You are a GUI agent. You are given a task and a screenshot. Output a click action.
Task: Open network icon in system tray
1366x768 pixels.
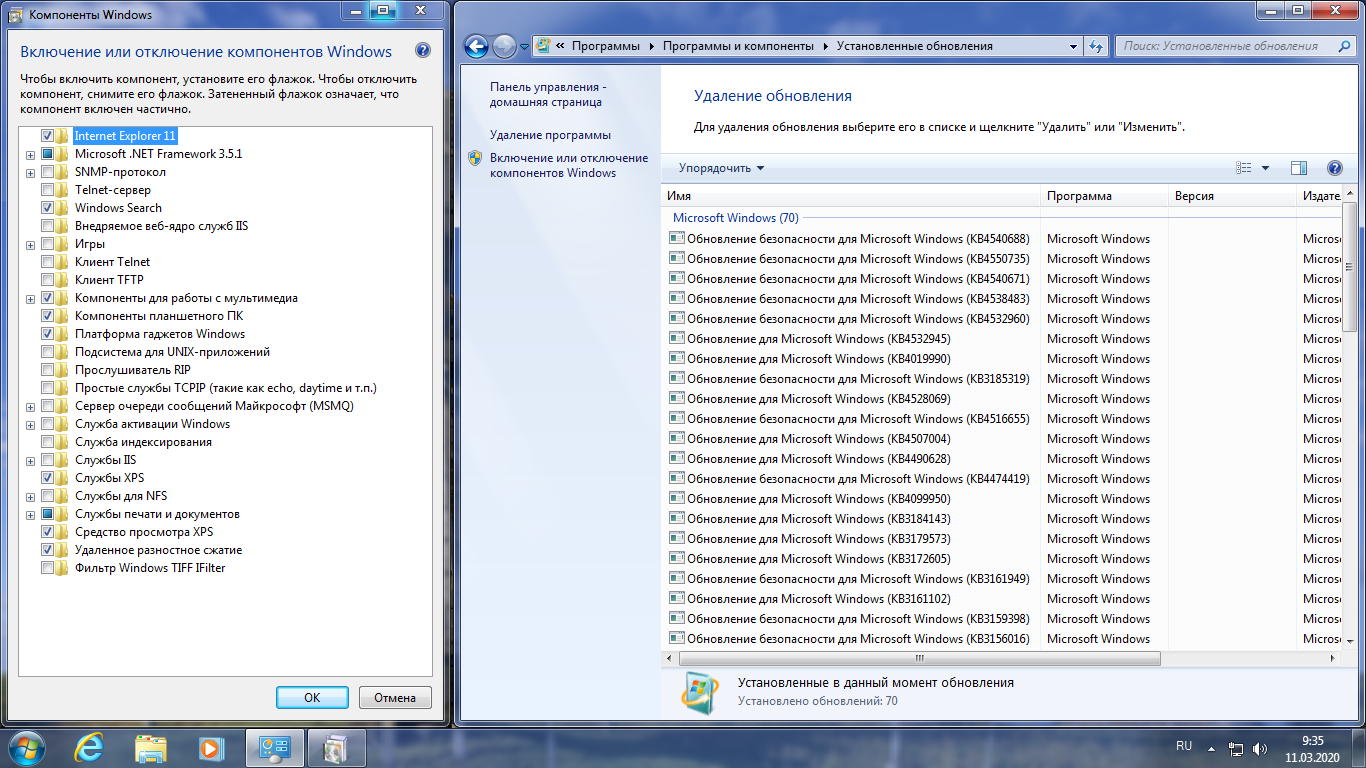click(x=1236, y=748)
